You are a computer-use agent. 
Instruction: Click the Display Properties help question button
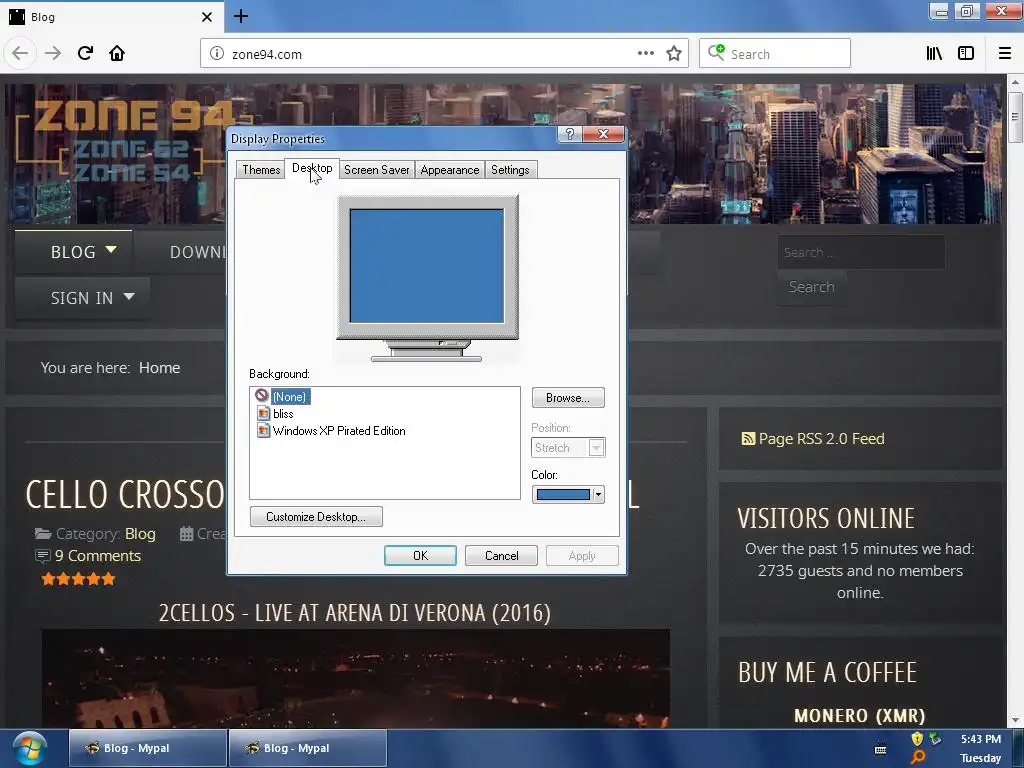tap(569, 134)
